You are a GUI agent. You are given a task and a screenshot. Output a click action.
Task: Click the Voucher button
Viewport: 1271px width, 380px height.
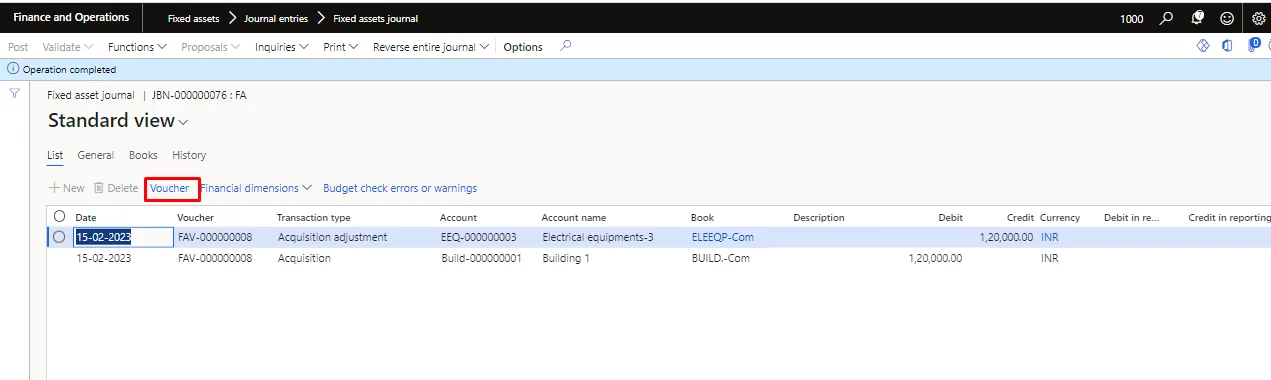point(170,188)
